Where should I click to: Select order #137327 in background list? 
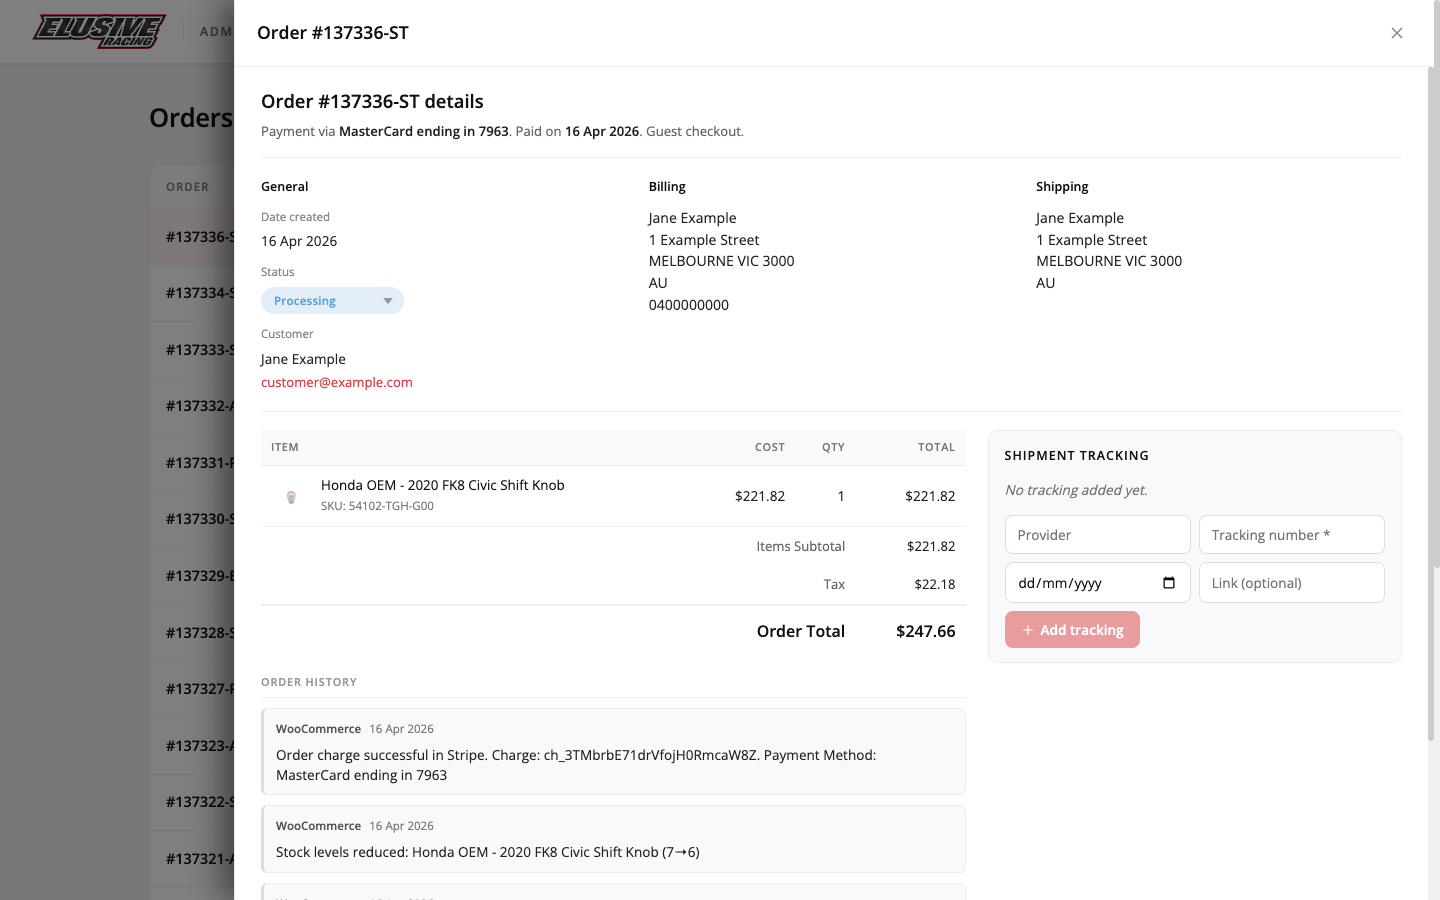tap(192, 689)
